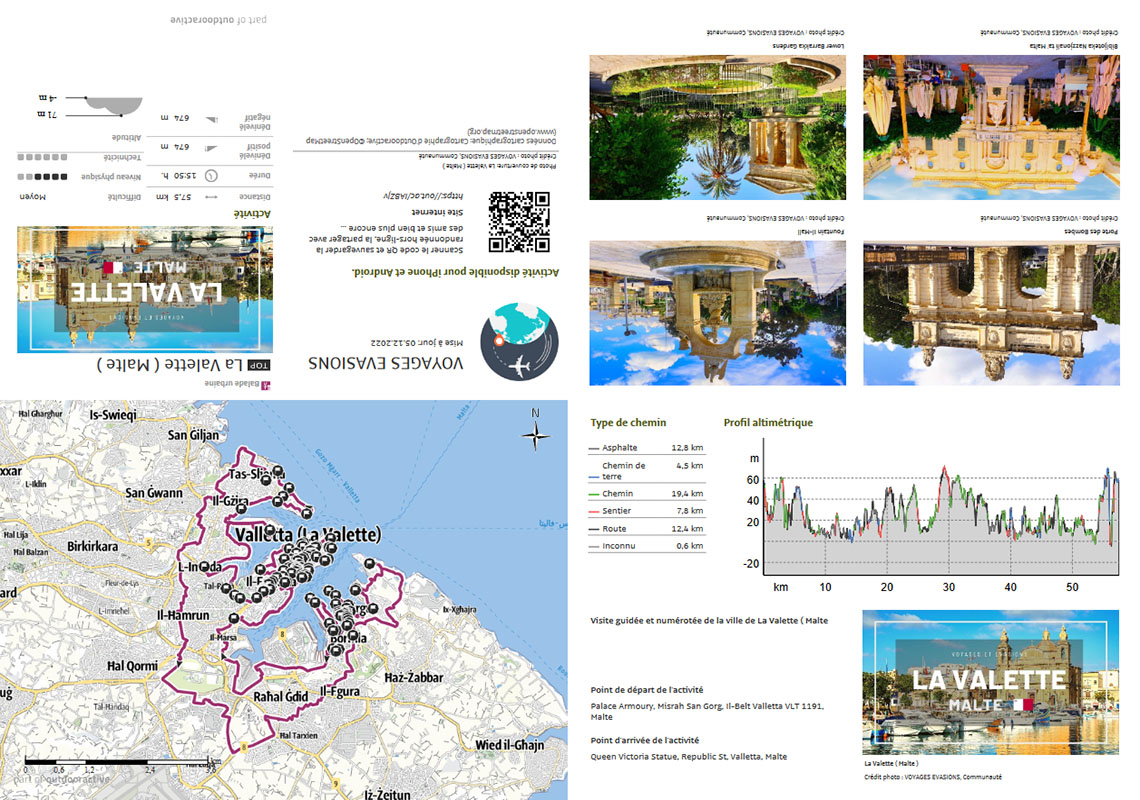Click the 'Ħaż-Żabbar' map label
Viewport: 1140px width, 800px height.
point(414,678)
